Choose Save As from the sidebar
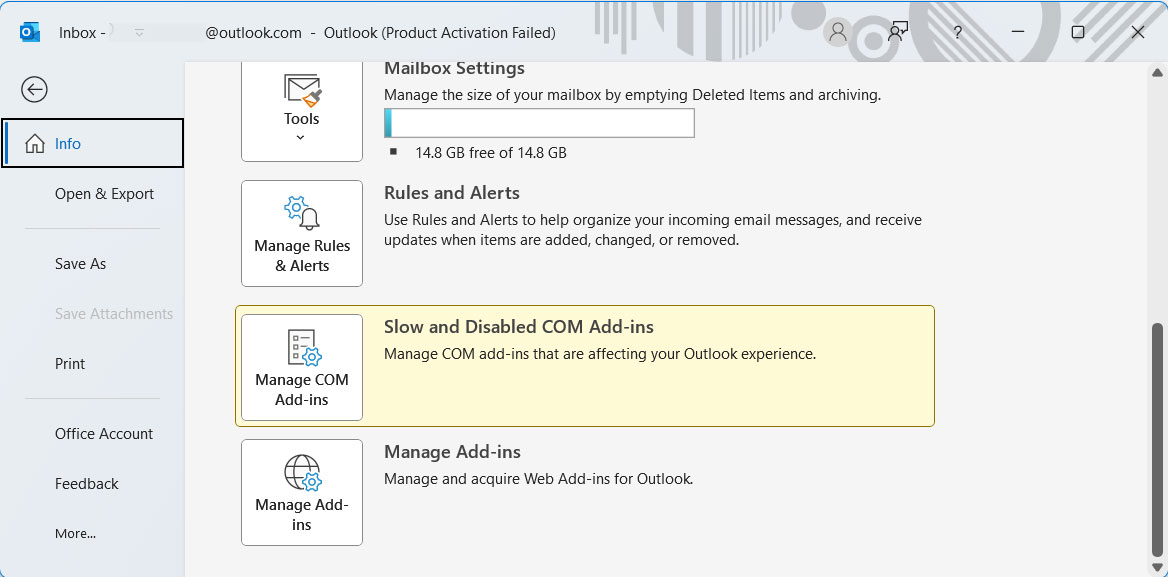 pyautogui.click(x=80, y=263)
